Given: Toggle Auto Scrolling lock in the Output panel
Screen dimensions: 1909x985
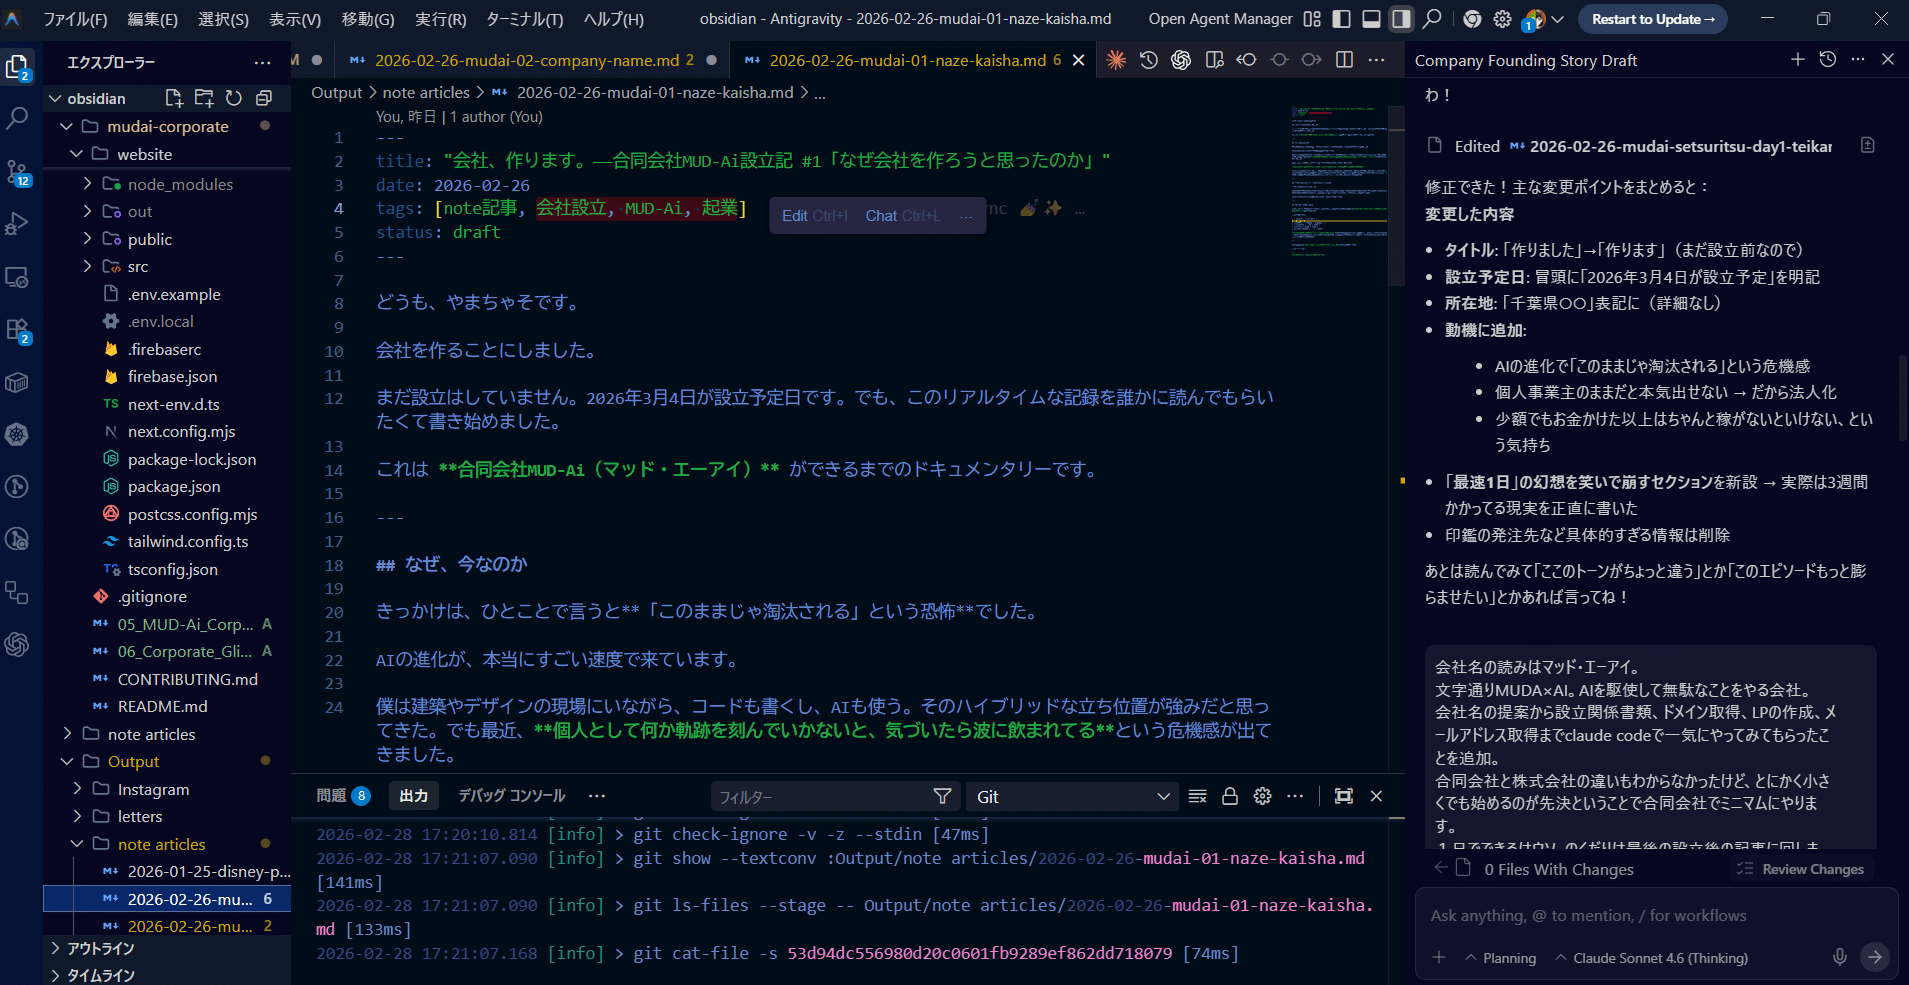Looking at the screenshot, I should click(1230, 795).
